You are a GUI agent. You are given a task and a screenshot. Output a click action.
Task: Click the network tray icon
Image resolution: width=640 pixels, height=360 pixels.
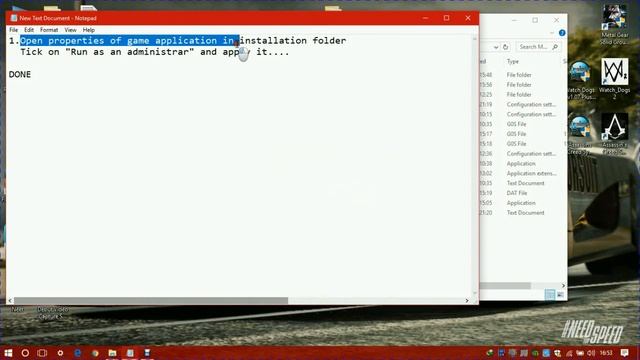tap(569, 353)
